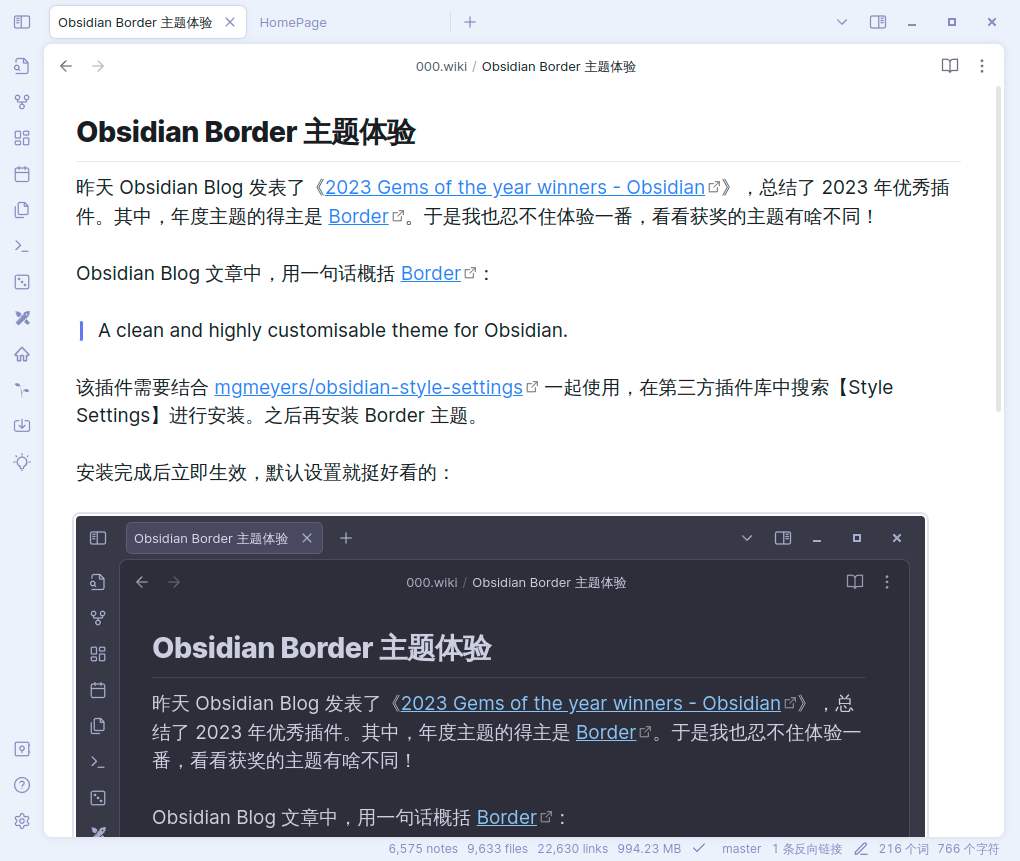Screen dimensions: 1020x861
Task: Toggle reading view with the book icon
Action: click(x=948, y=66)
